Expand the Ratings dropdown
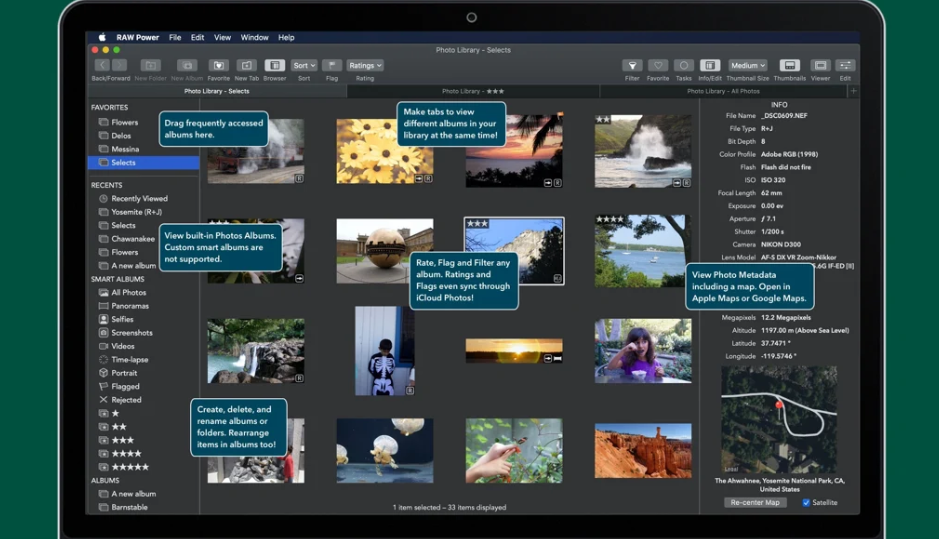Image resolution: width=939 pixels, height=539 pixels. [365, 66]
